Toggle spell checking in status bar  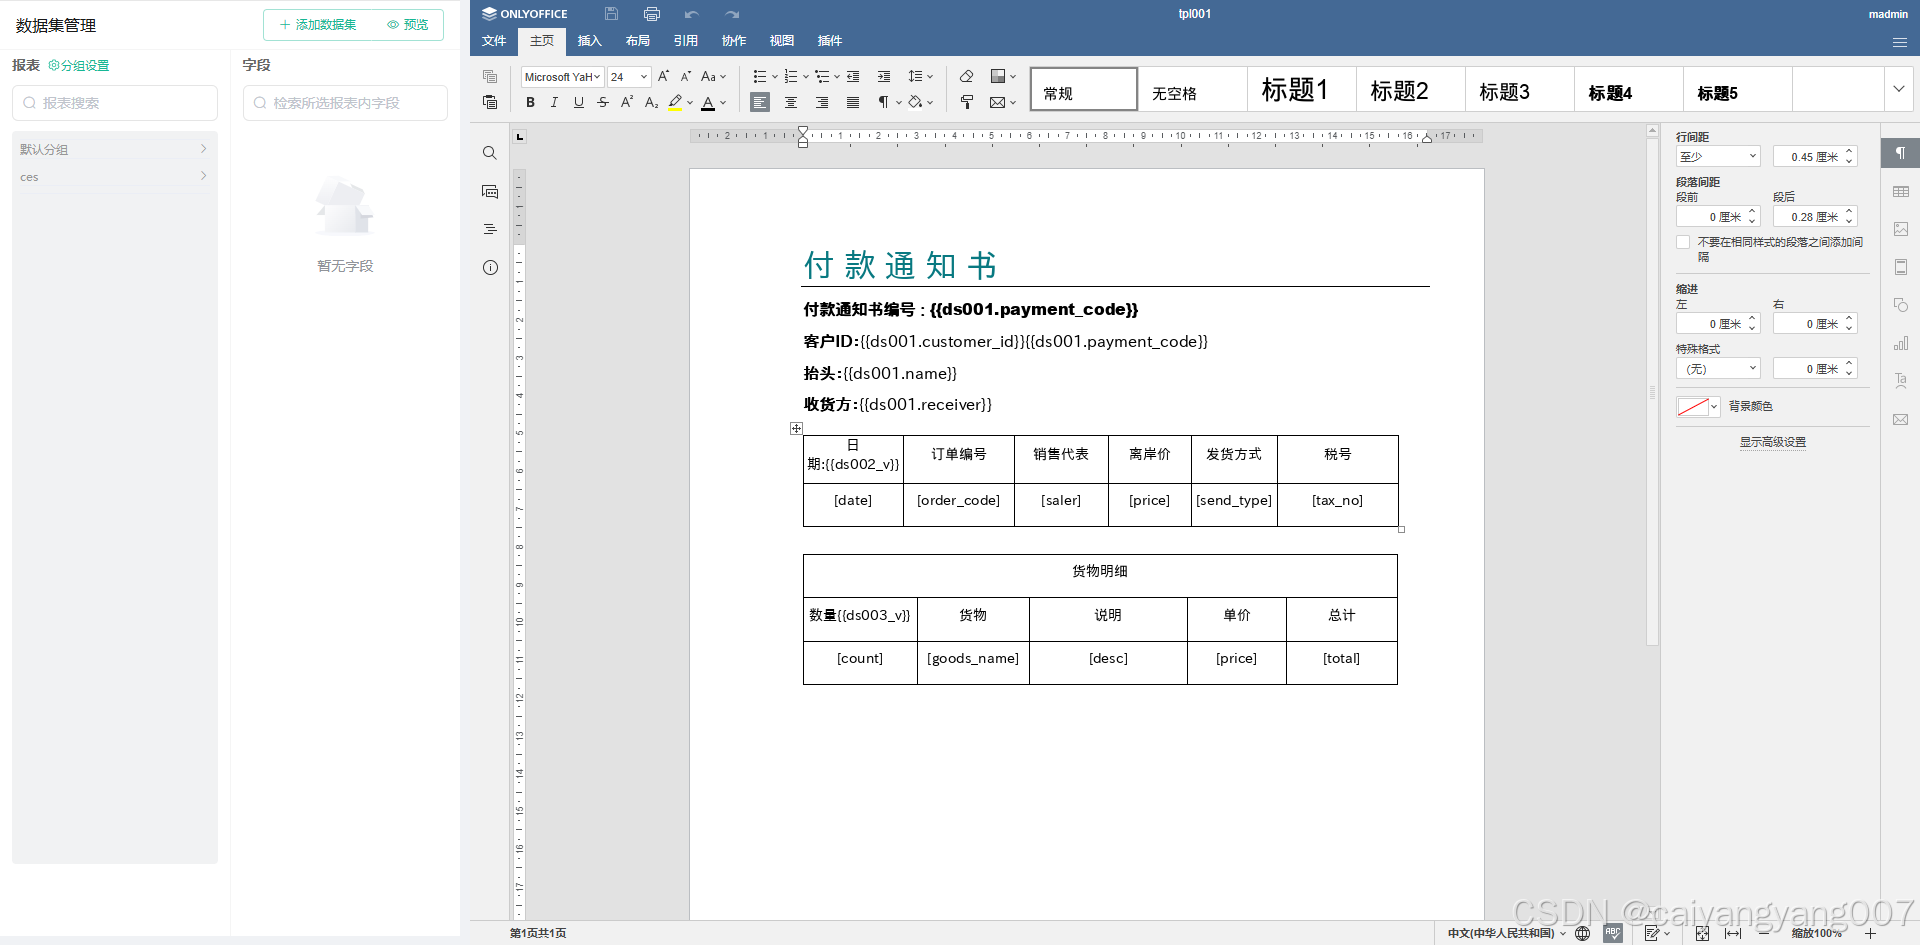click(1613, 933)
